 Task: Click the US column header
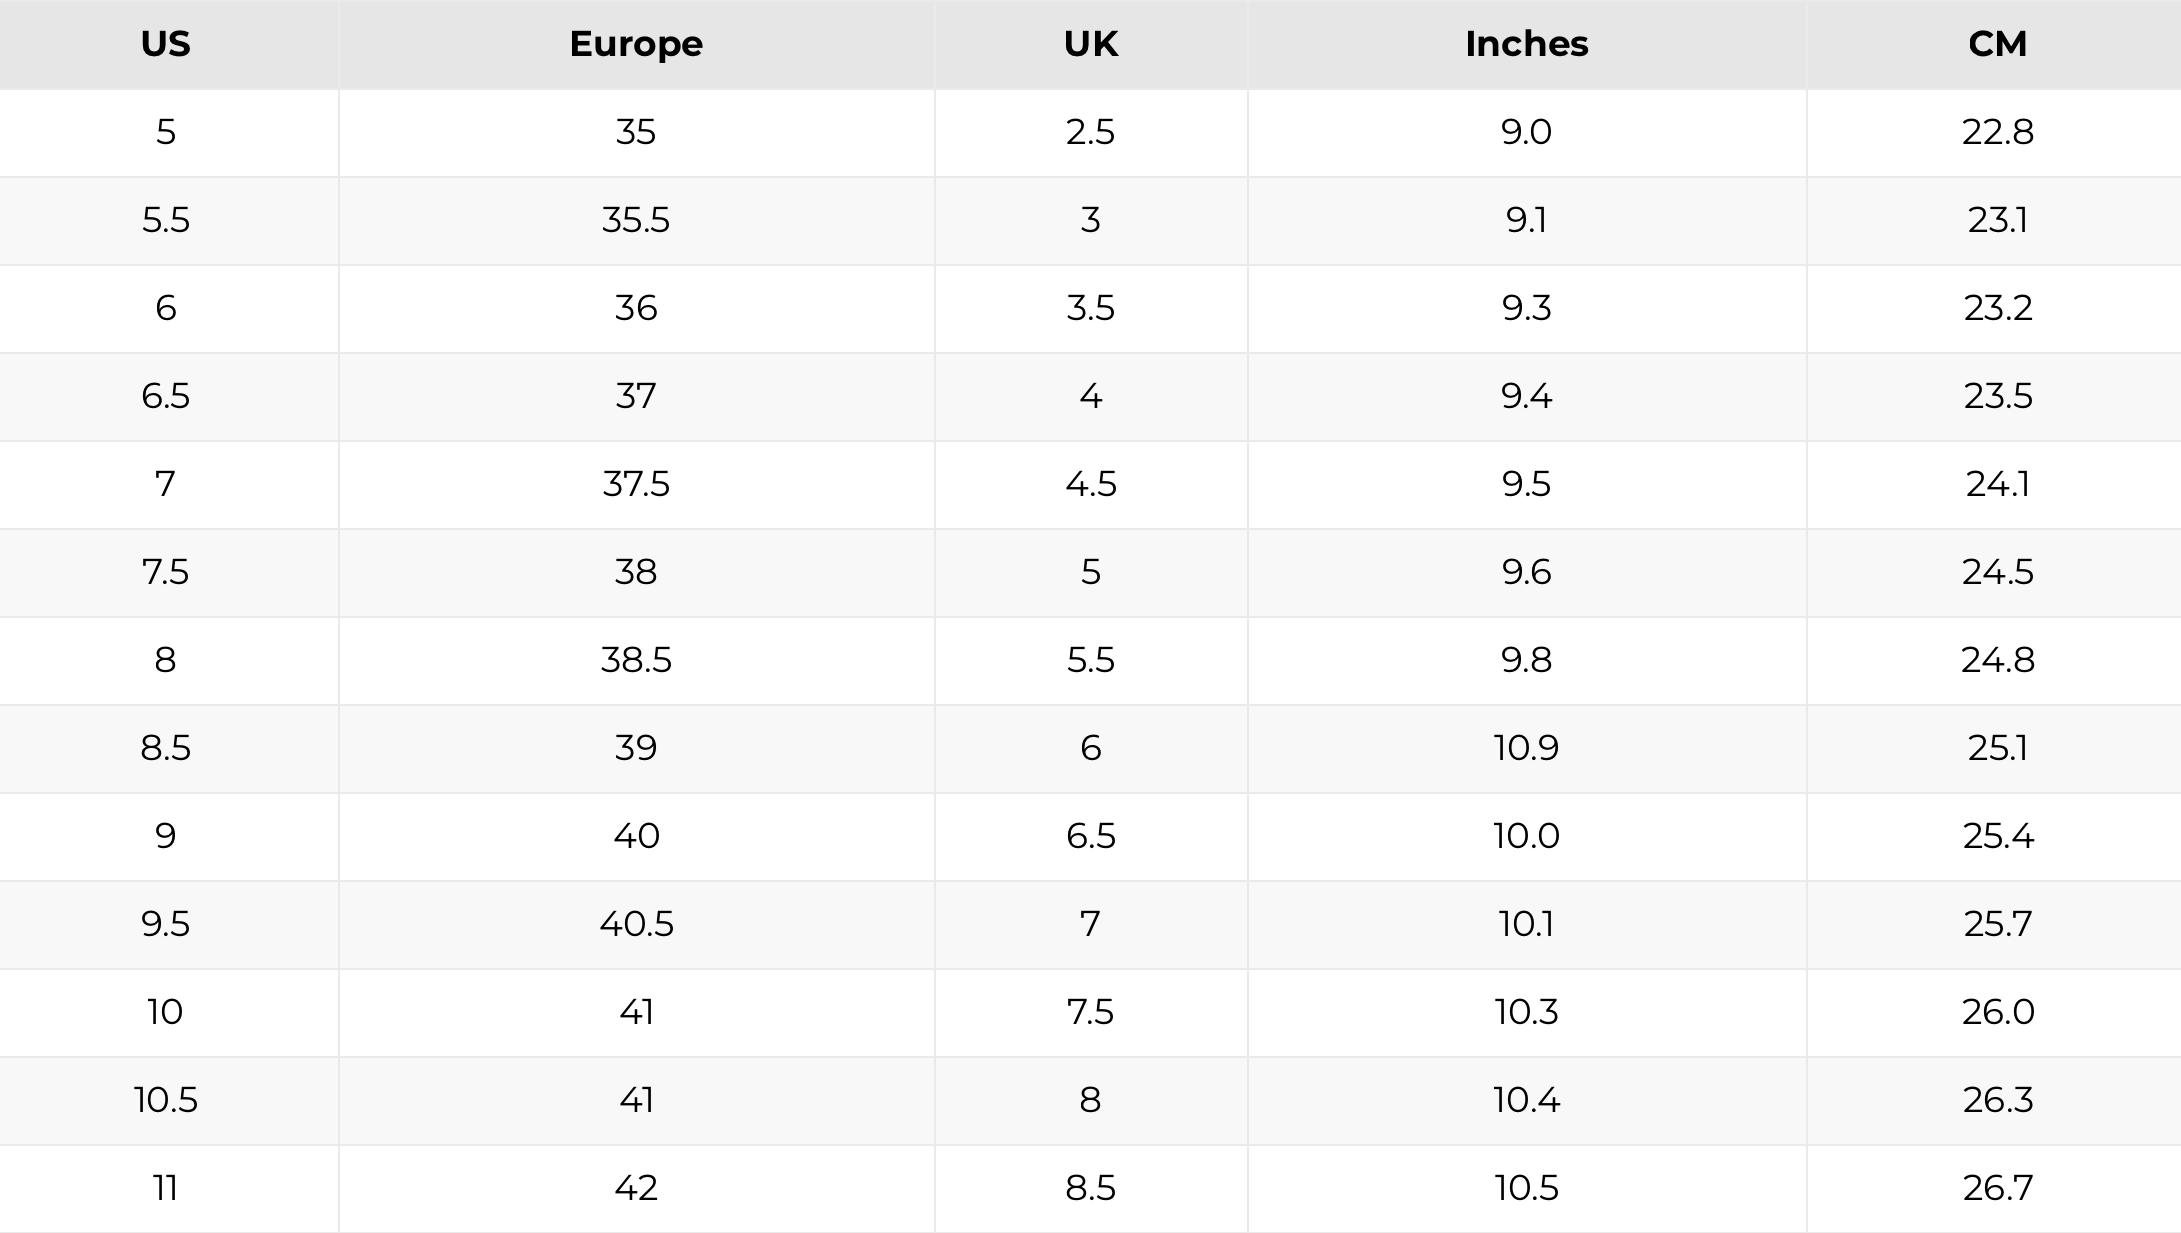coord(165,44)
